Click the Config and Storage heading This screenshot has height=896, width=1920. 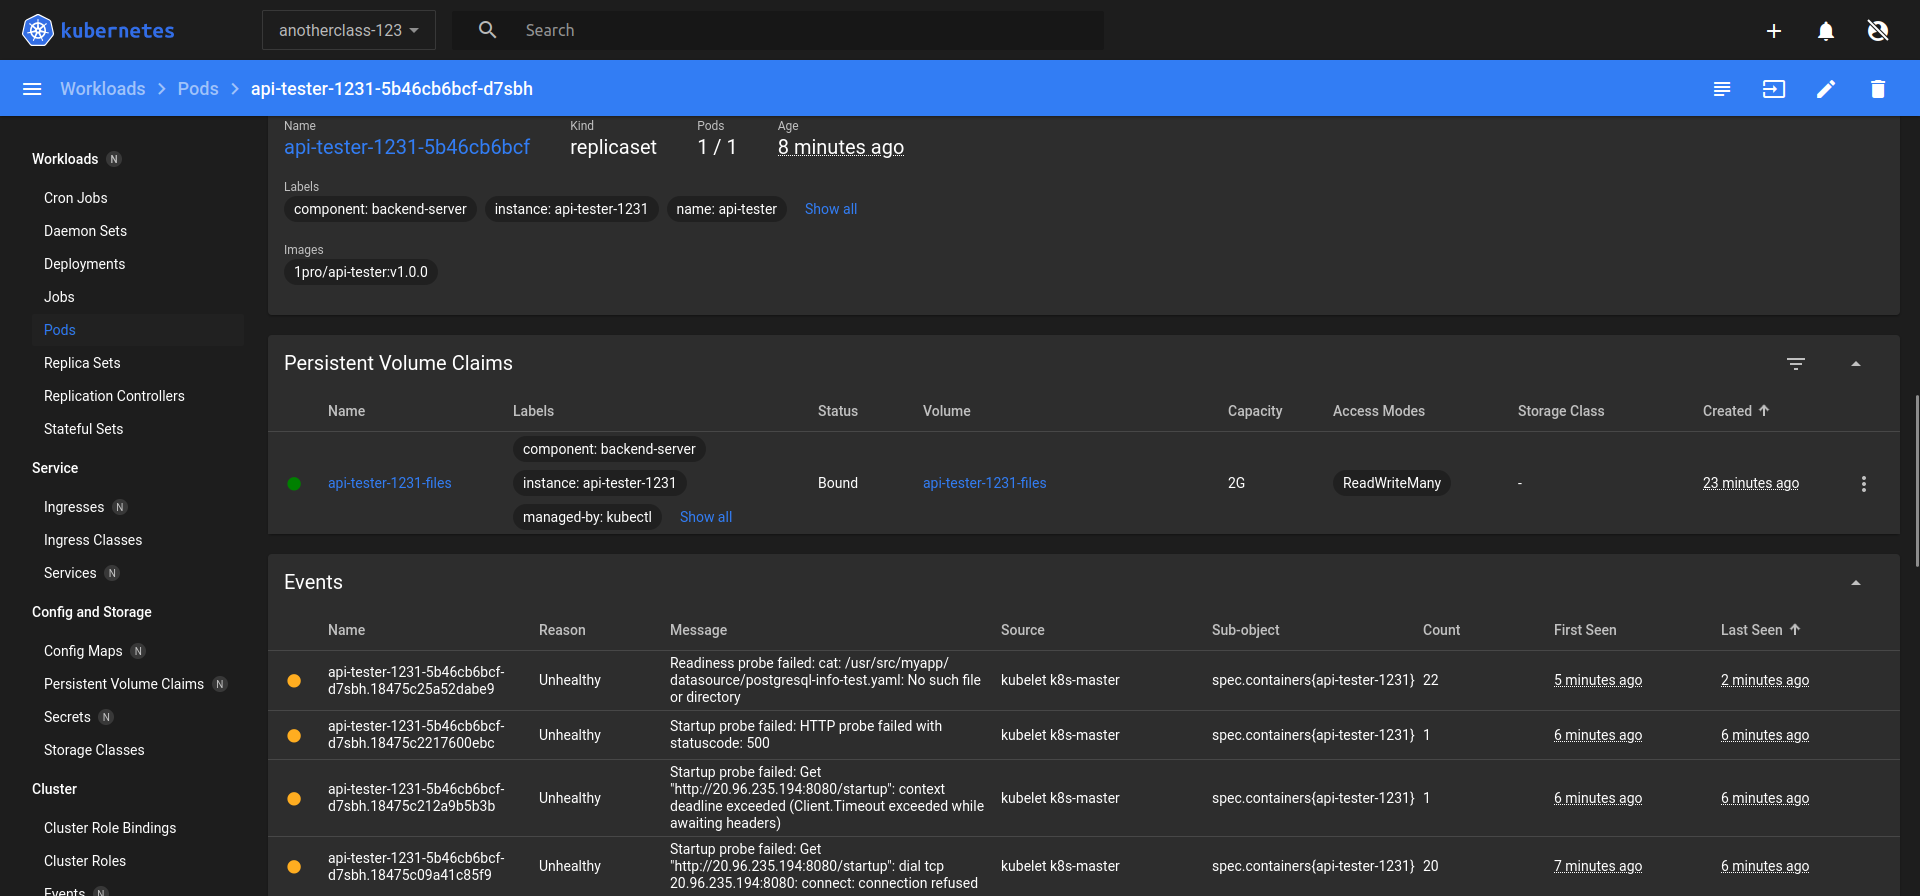pyautogui.click(x=92, y=612)
